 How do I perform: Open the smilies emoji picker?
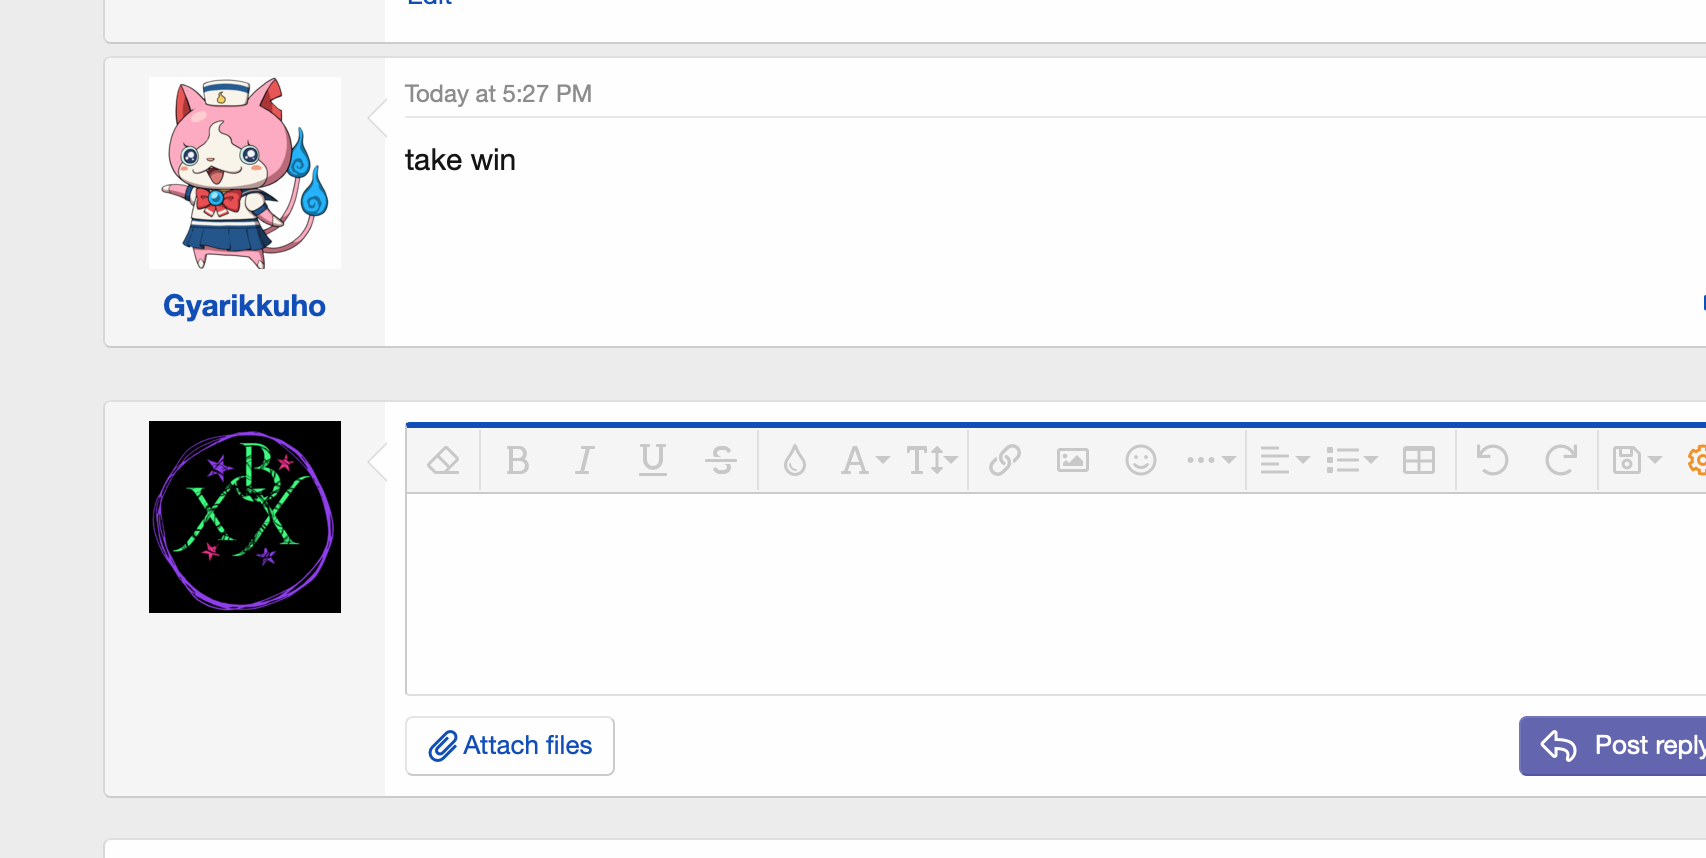coord(1141,461)
